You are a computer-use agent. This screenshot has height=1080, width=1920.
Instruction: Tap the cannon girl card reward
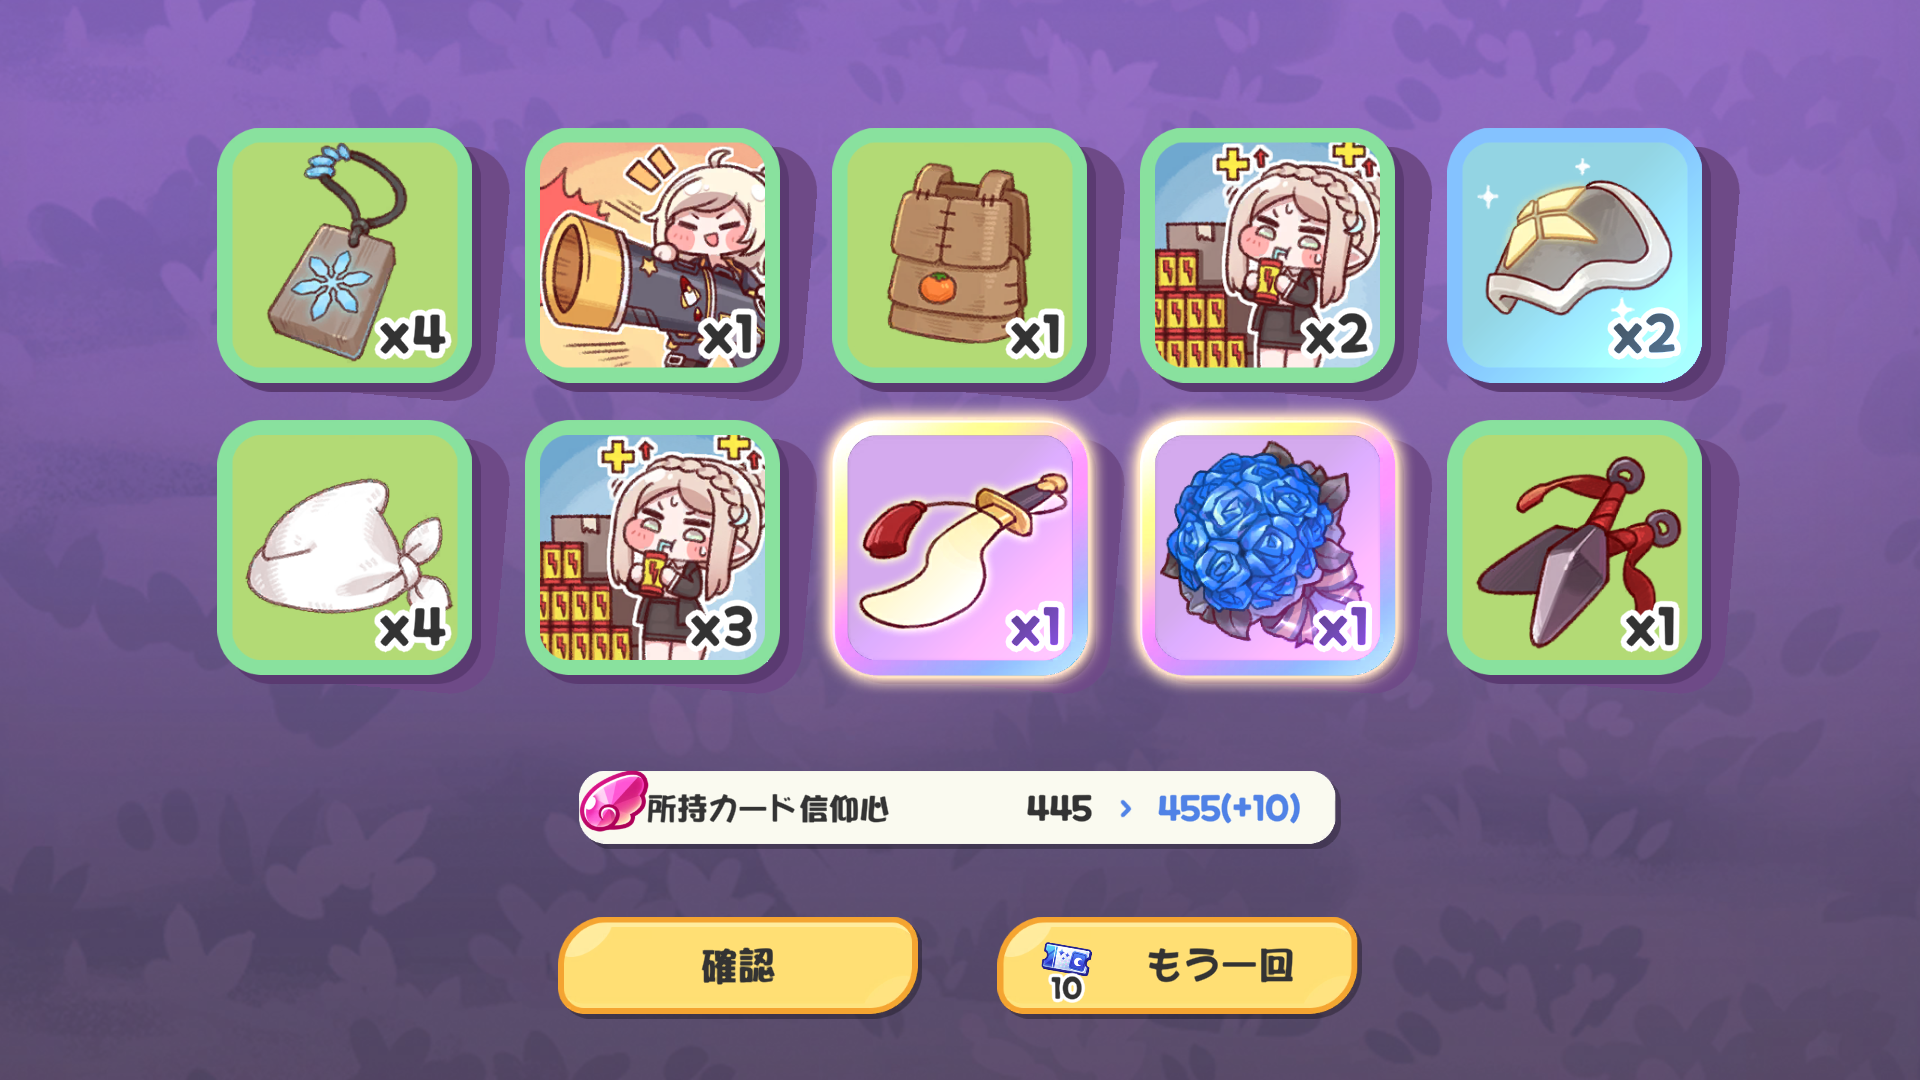point(652,255)
